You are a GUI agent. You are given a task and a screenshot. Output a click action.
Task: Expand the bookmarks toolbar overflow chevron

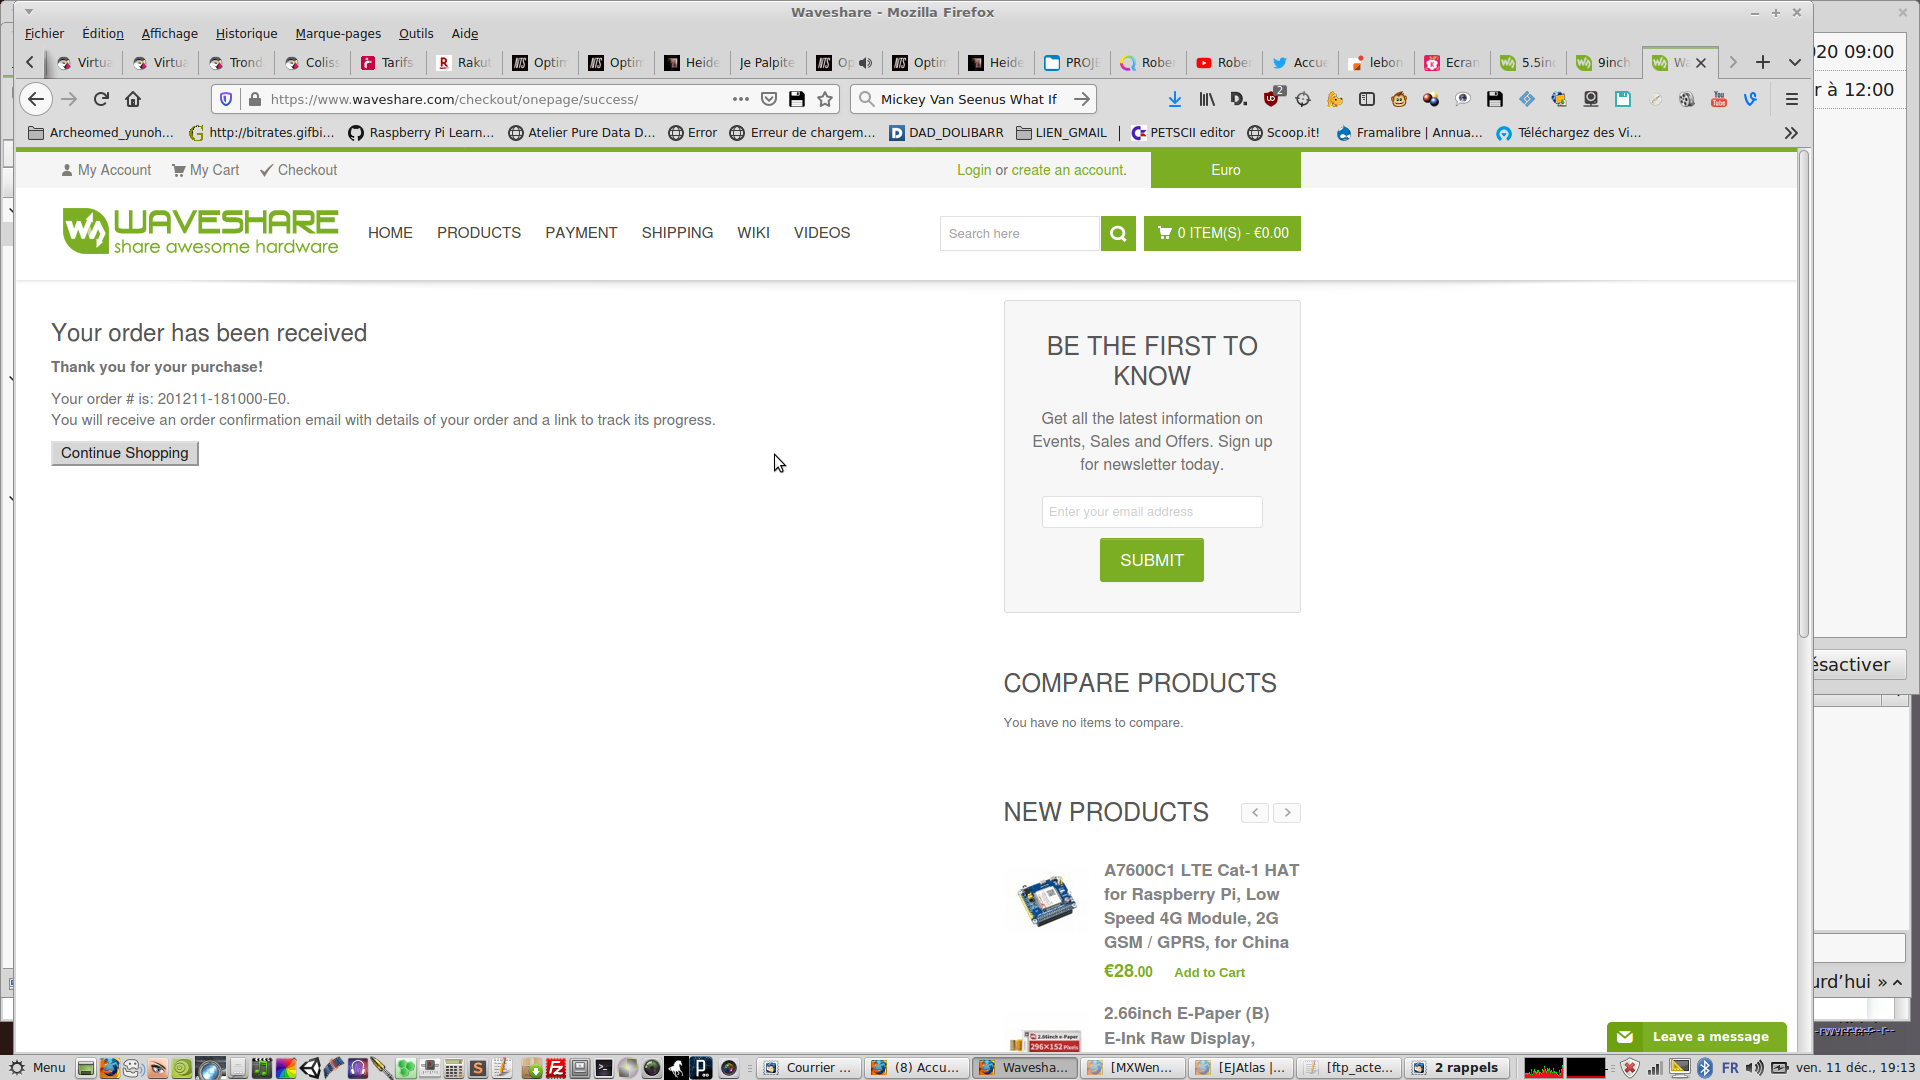click(1791, 133)
